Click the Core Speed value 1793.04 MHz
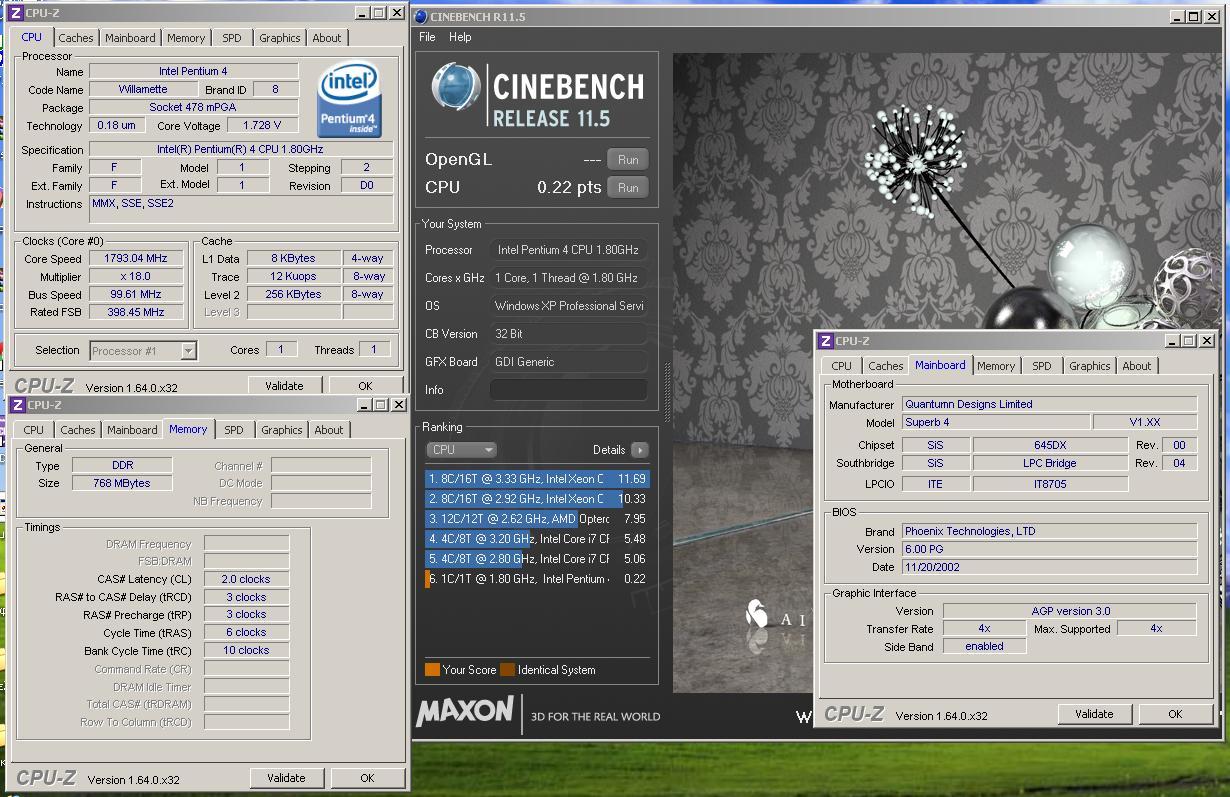Image resolution: width=1230 pixels, height=797 pixels. coord(137,259)
